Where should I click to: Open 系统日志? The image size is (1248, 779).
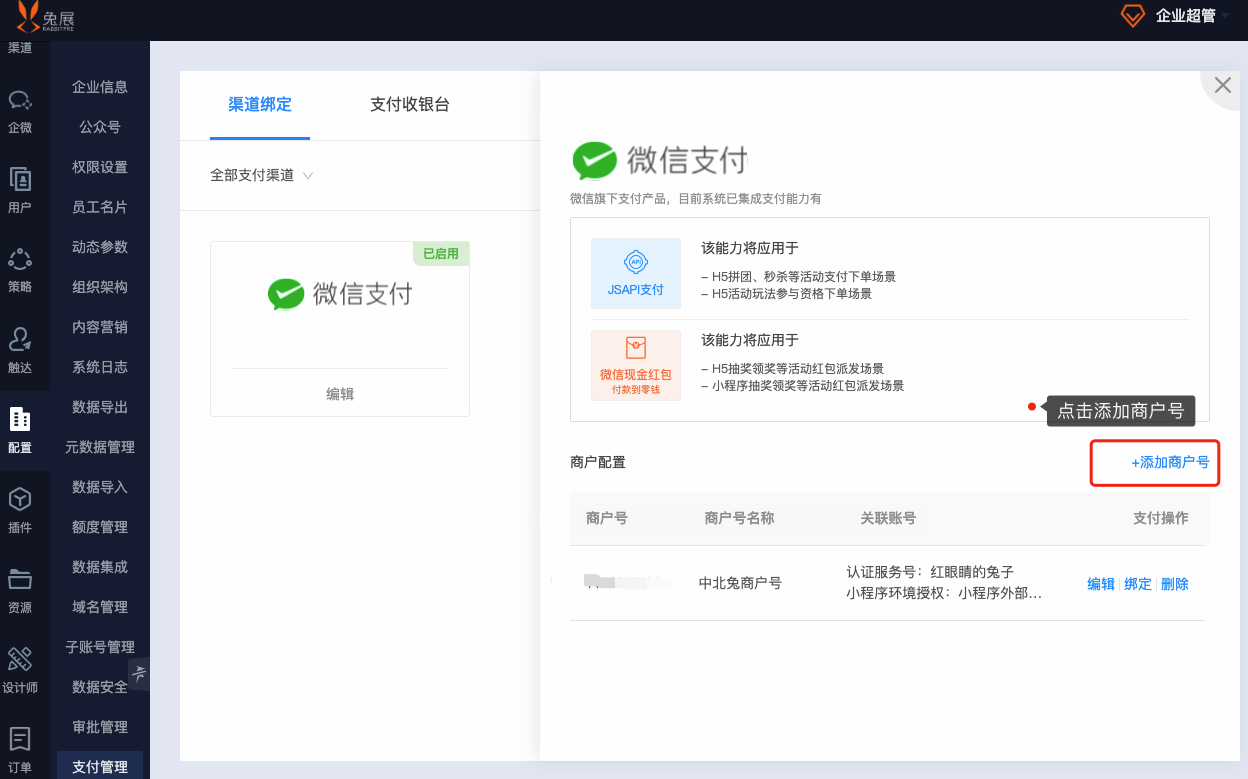(100, 367)
